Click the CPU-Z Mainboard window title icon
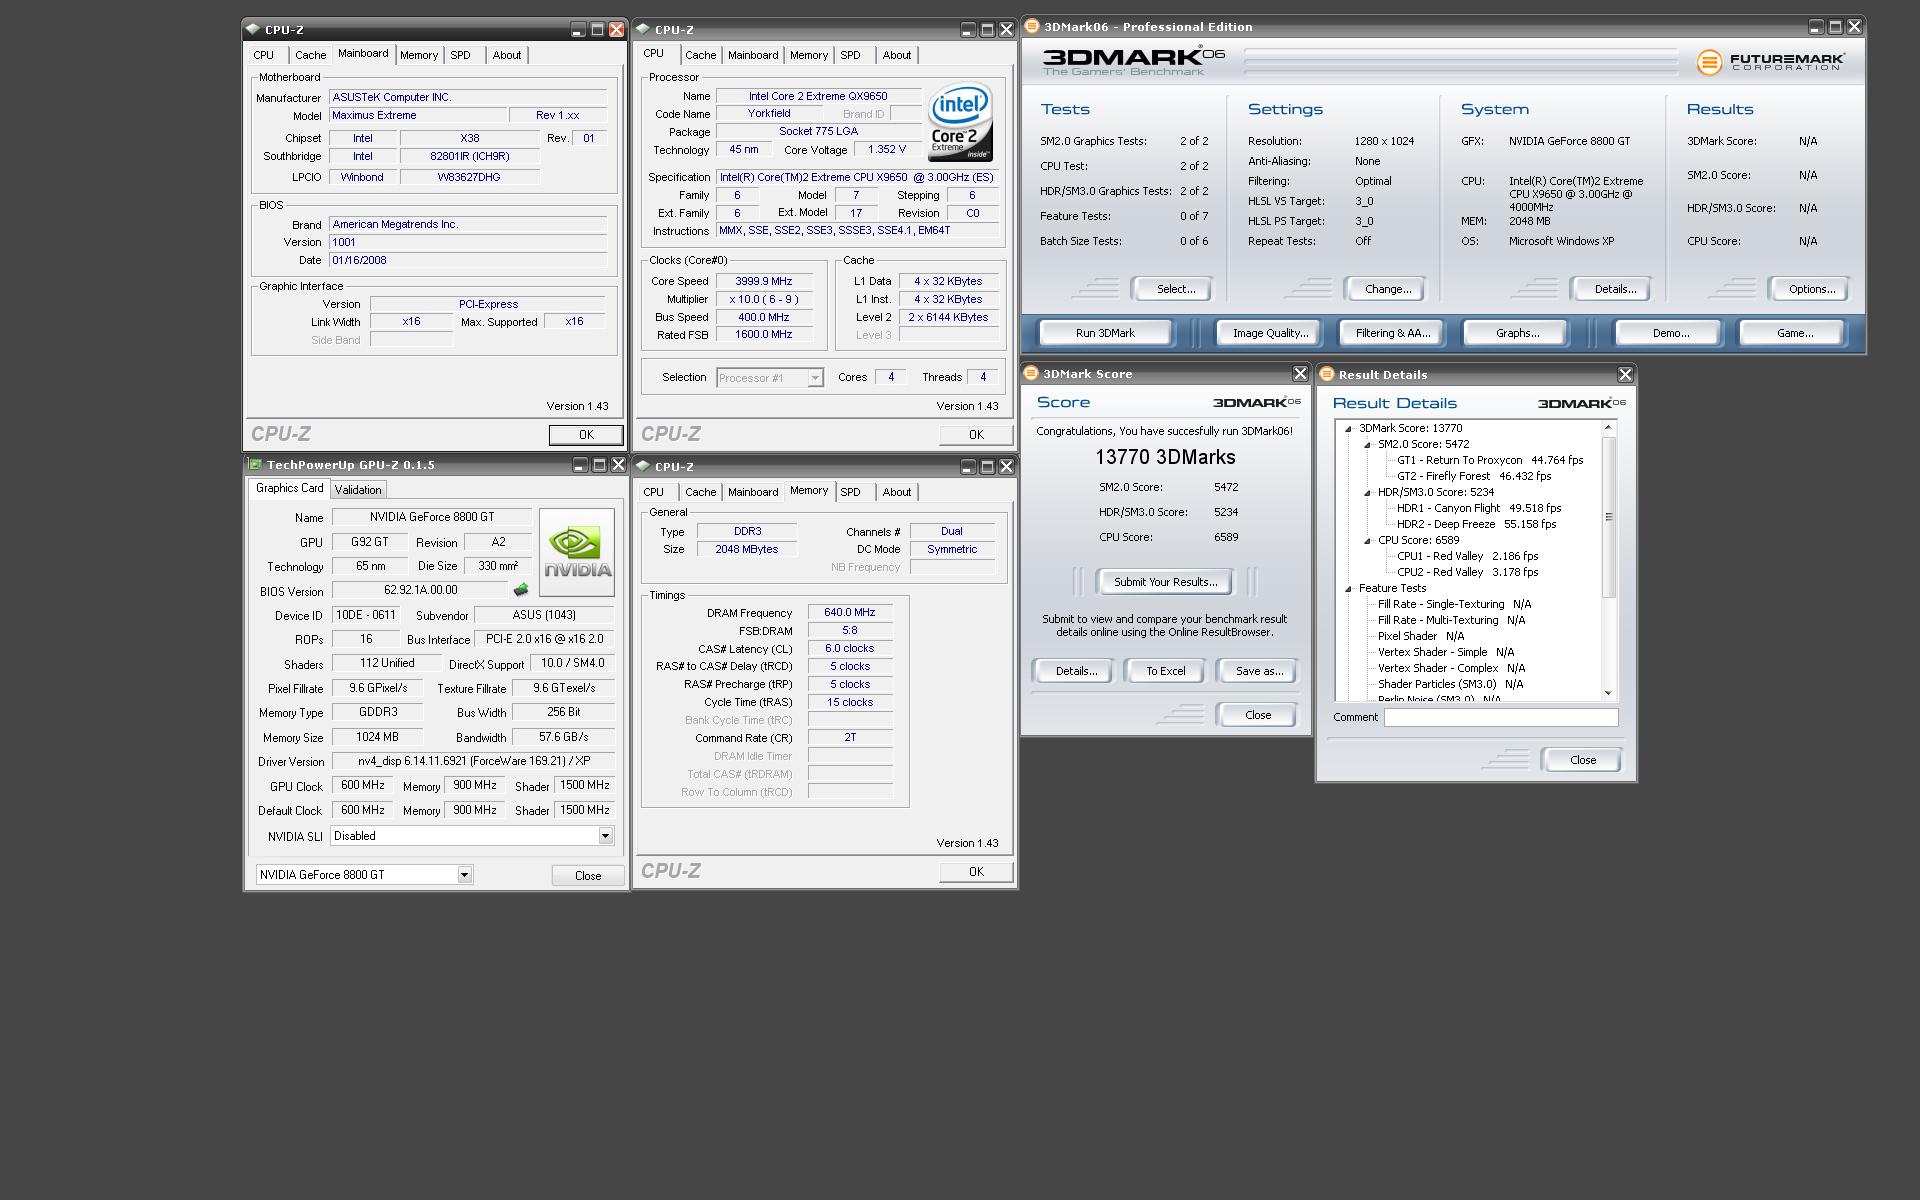 [x=253, y=30]
